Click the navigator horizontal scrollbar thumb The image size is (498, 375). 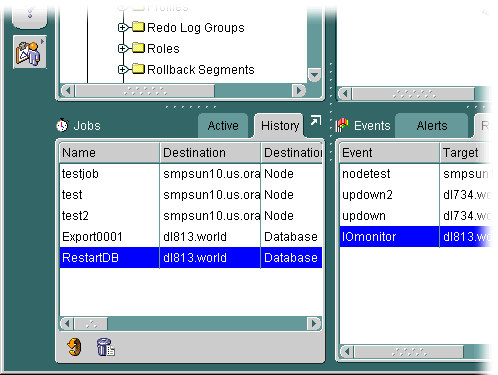coord(145,90)
